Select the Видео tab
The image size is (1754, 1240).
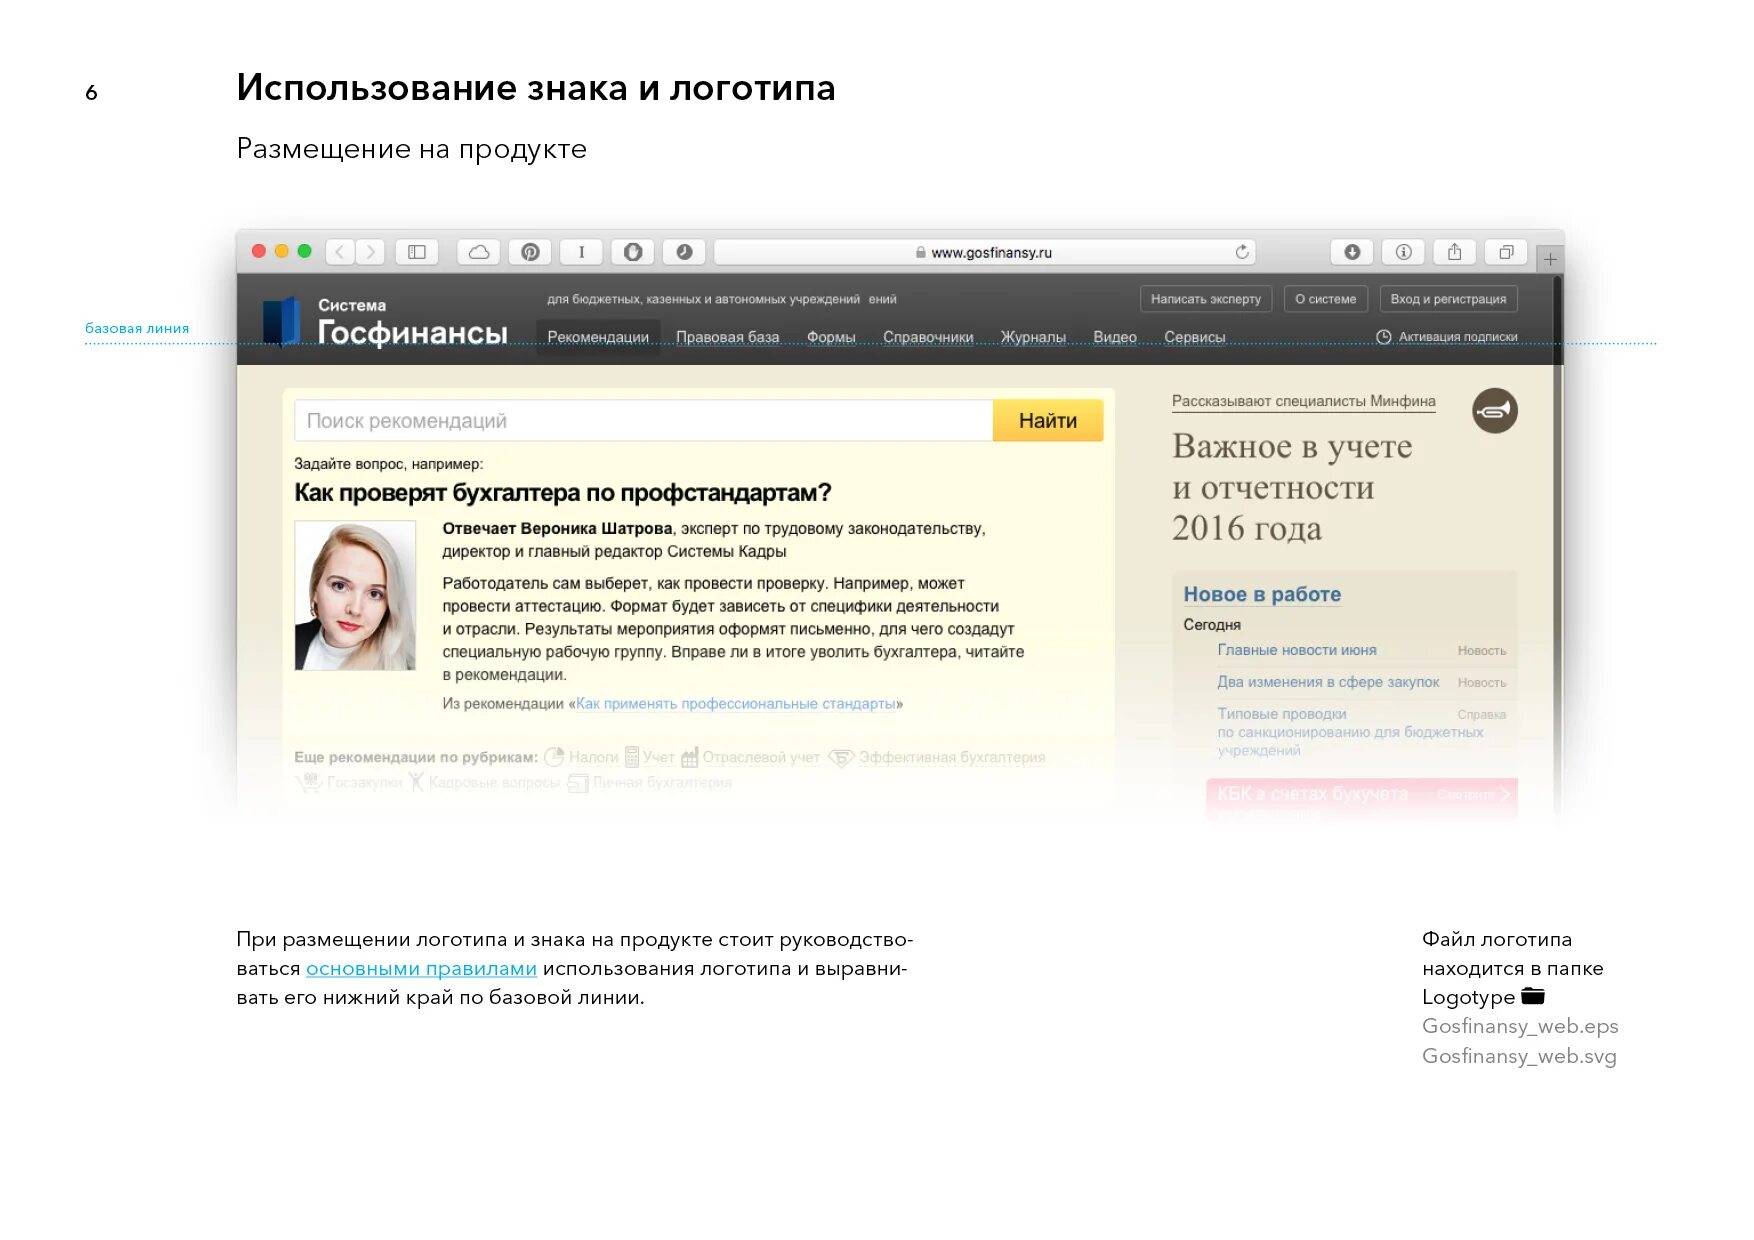coord(1115,337)
